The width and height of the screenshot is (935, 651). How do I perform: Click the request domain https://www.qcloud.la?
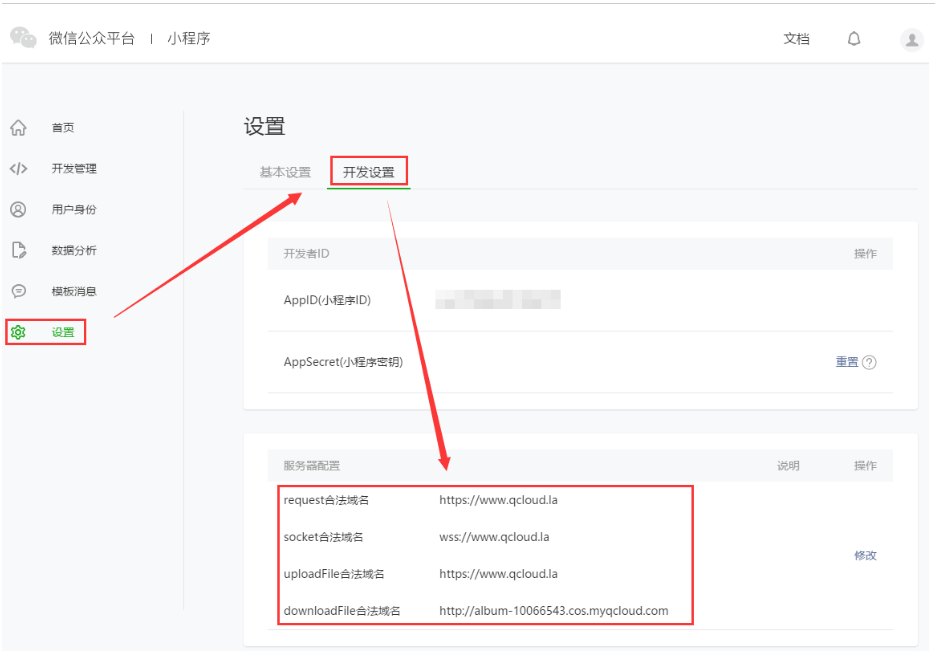(499, 500)
